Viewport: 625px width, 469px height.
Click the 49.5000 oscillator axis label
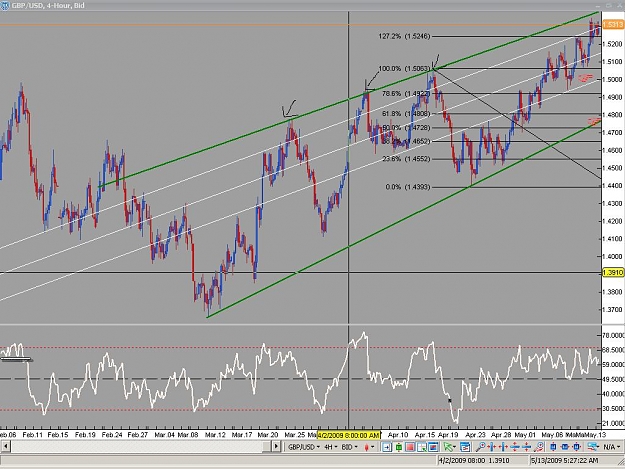coord(614,379)
